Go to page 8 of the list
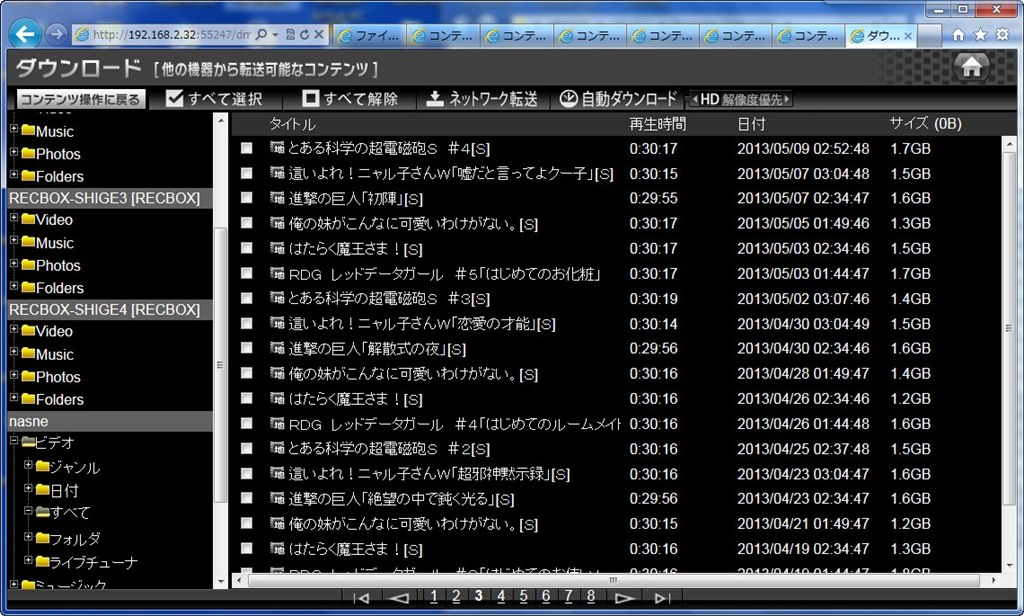The width and height of the screenshot is (1024, 616). (x=590, y=596)
